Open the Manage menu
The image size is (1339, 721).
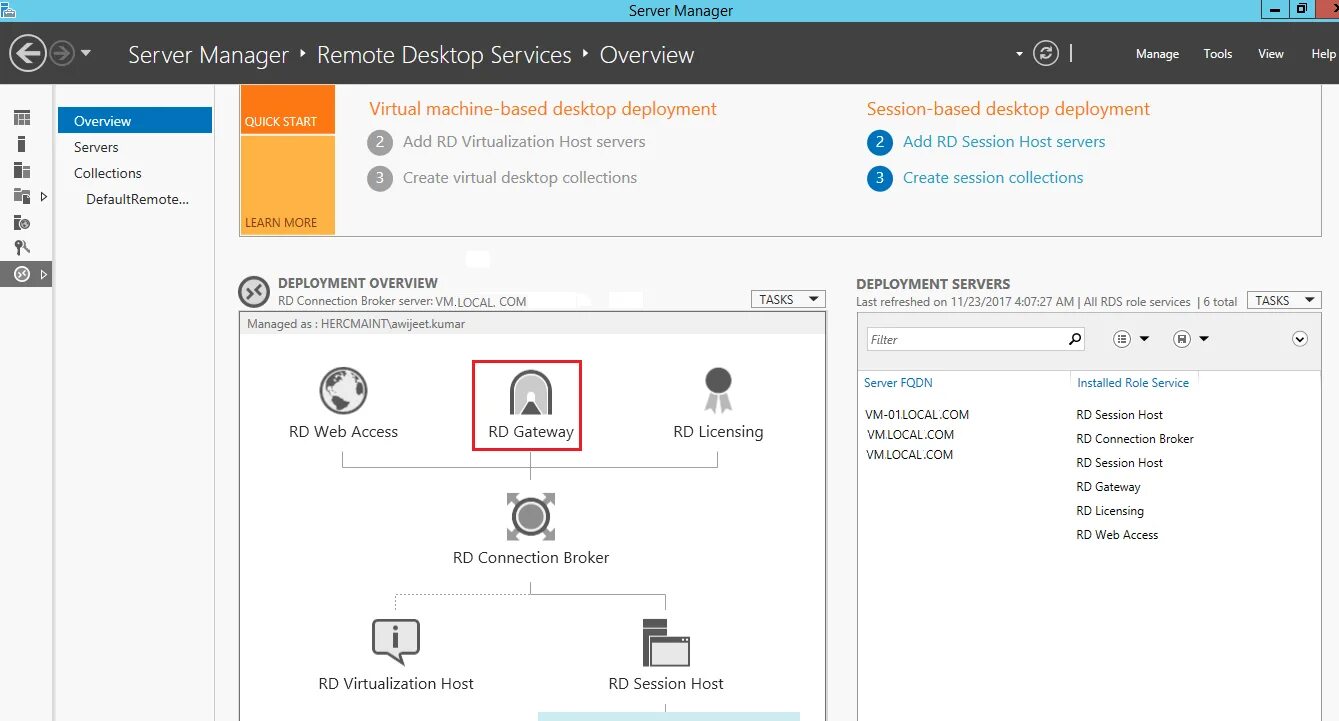coord(1157,54)
